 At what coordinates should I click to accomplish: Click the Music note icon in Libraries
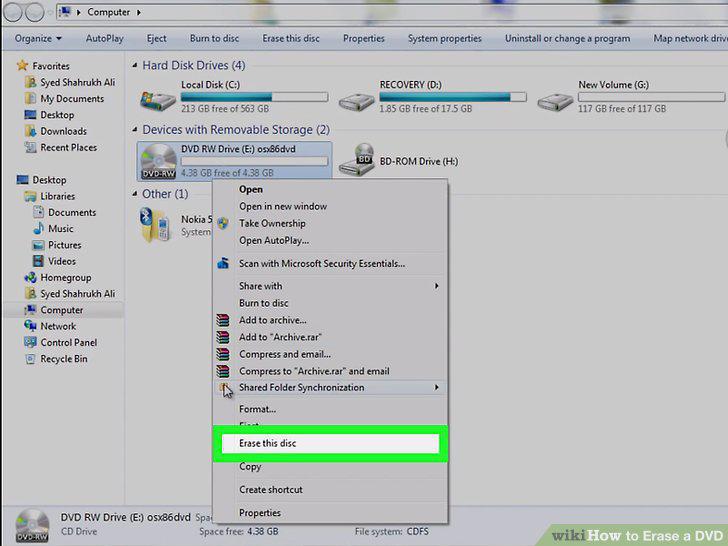tap(38, 228)
